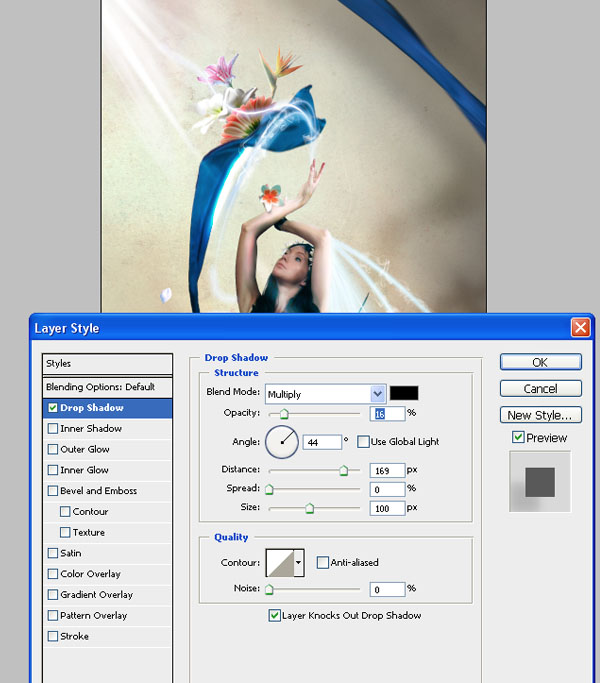Enable the Satin checkbox
600x683 pixels.
(x=53, y=553)
